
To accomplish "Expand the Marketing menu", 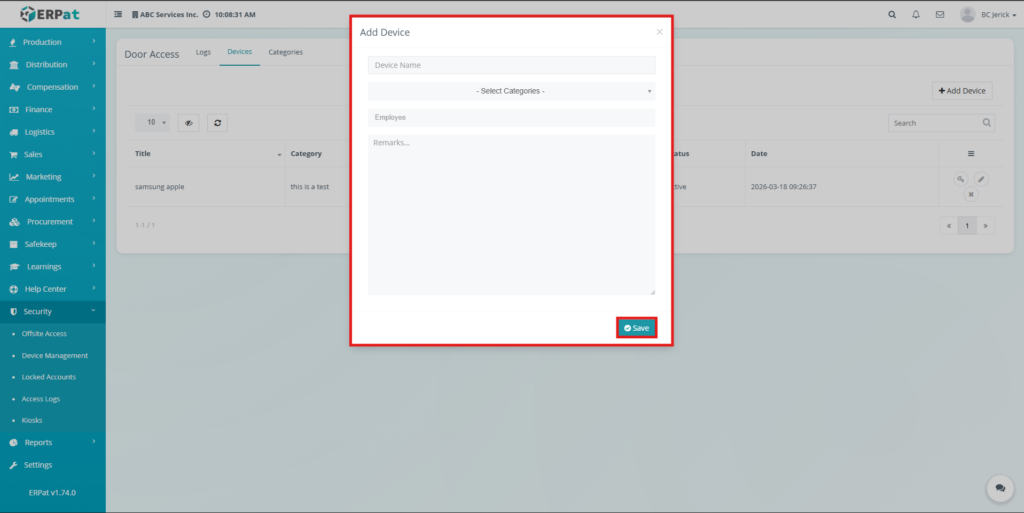I will (52, 177).
